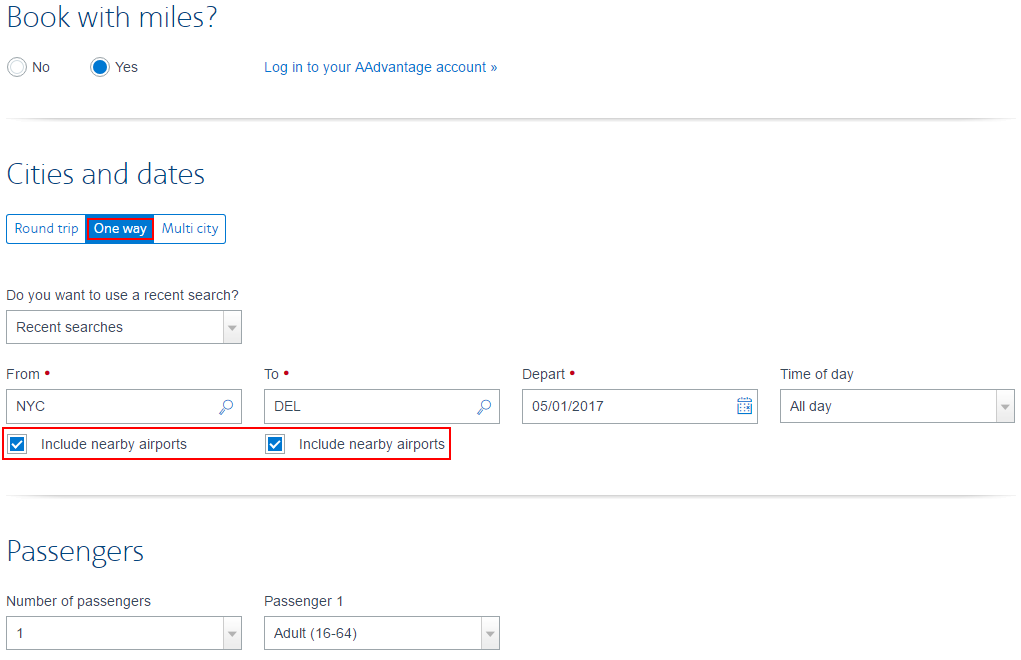The height and width of the screenshot is (660, 1021).
Task: Click the Depart date field 05/01/2017
Action: pyautogui.click(x=639, y=406)
